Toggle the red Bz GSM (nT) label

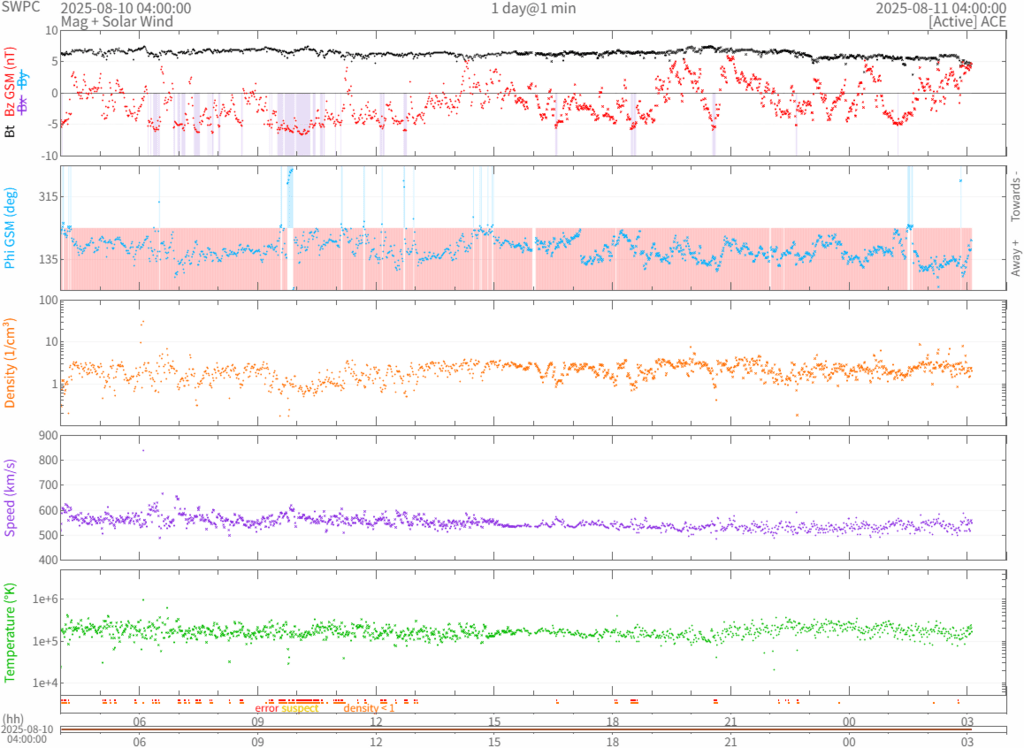click(x=10, y=82)
